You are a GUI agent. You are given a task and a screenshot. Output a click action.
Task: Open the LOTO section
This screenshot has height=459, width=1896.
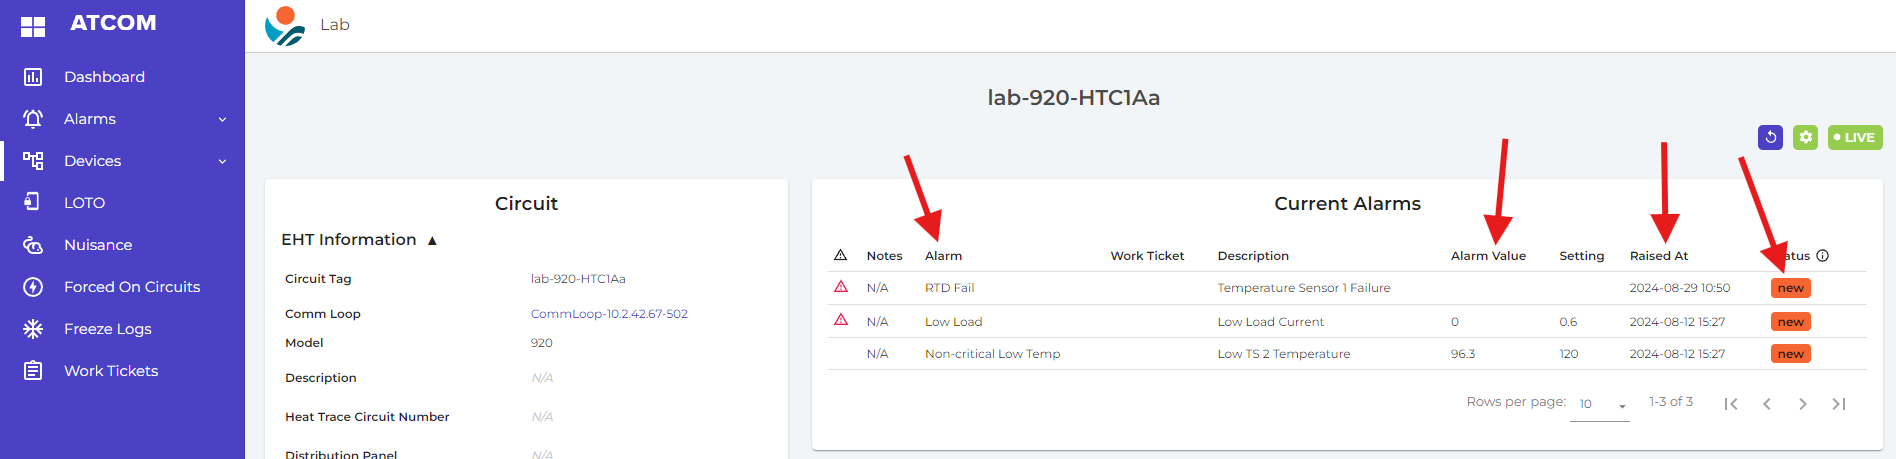(84, 203)
